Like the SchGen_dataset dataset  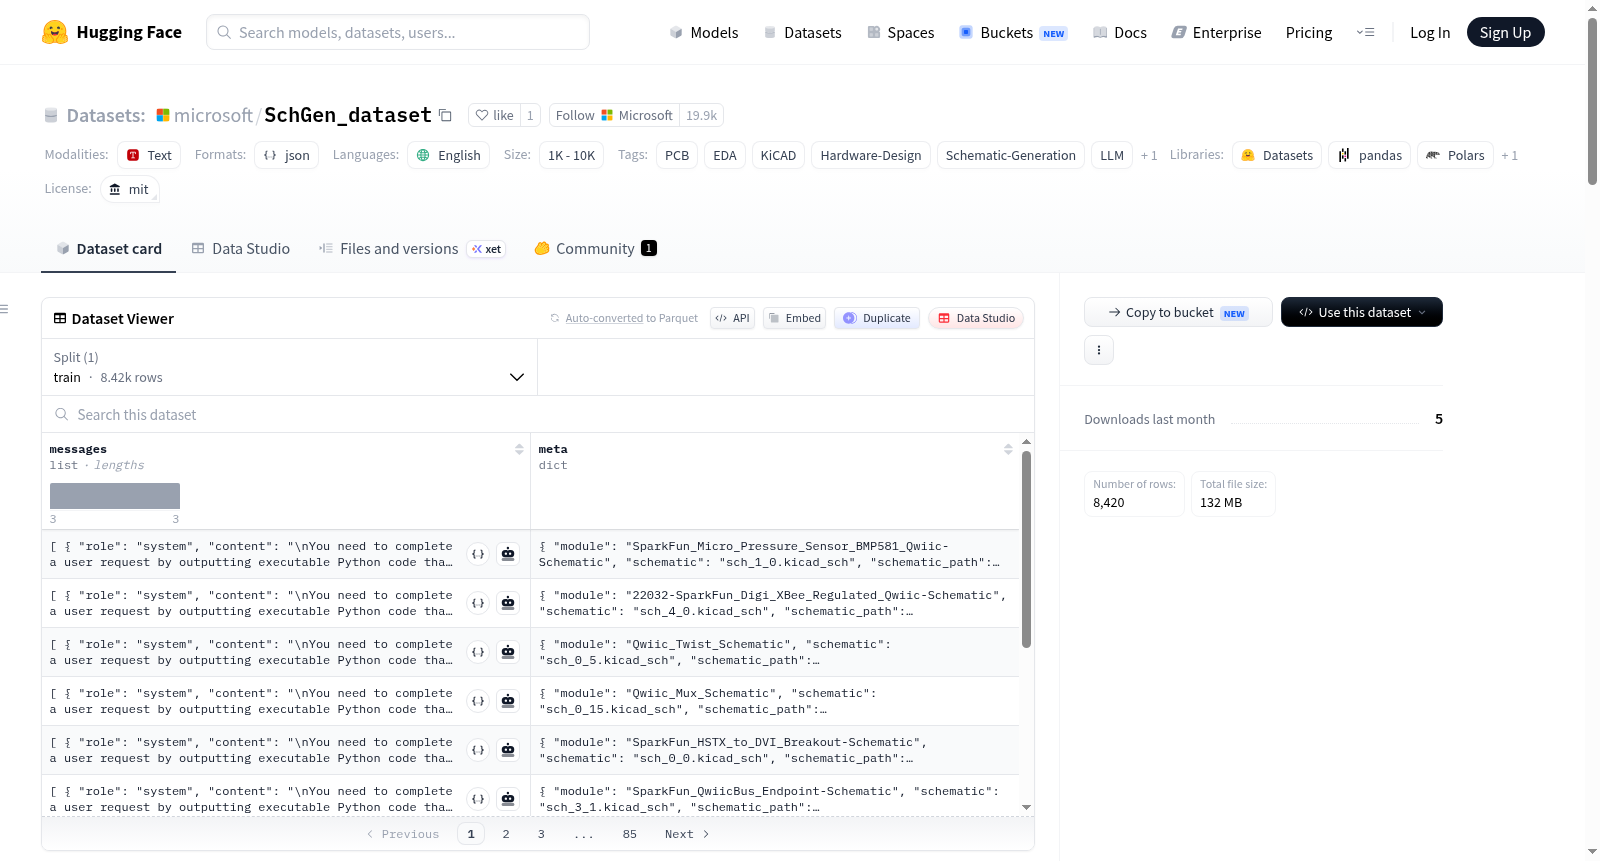coord(494,115)
